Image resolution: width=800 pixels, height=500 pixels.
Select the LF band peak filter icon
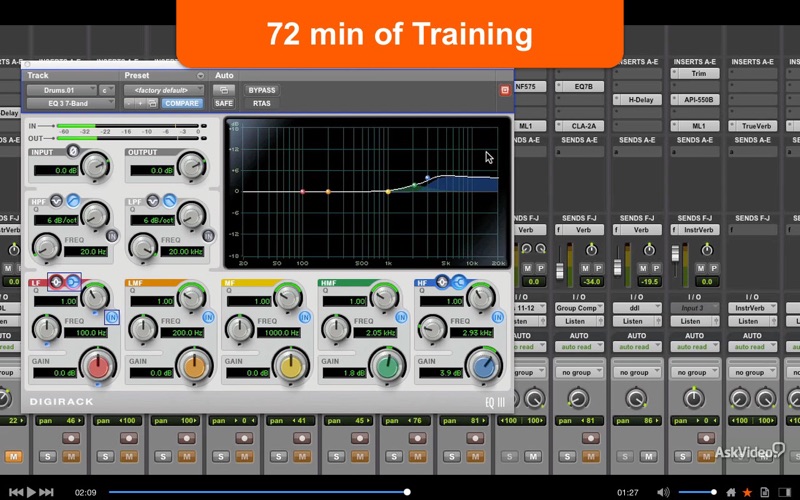point(56,282)
